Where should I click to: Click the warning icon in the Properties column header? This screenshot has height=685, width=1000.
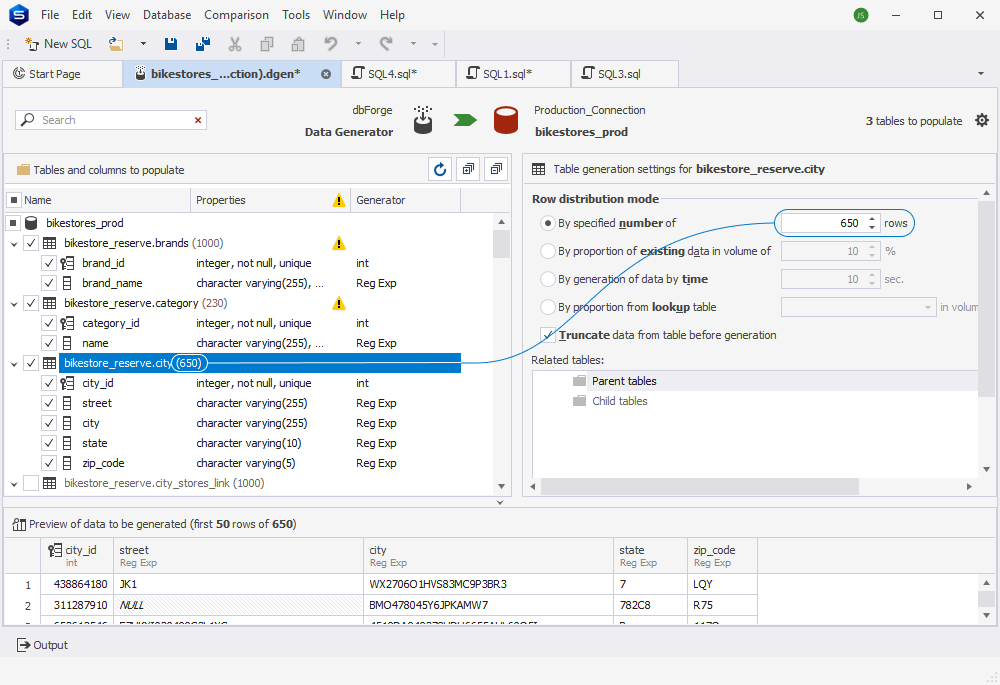[339, 200]
